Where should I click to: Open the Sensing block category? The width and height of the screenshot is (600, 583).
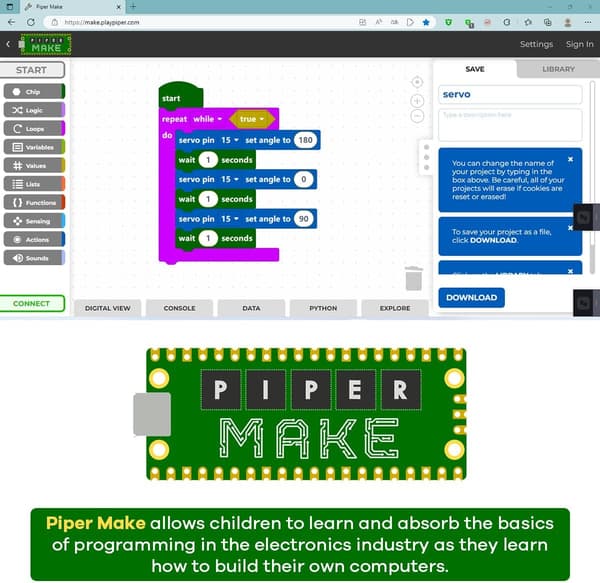[x=34, y=221]
